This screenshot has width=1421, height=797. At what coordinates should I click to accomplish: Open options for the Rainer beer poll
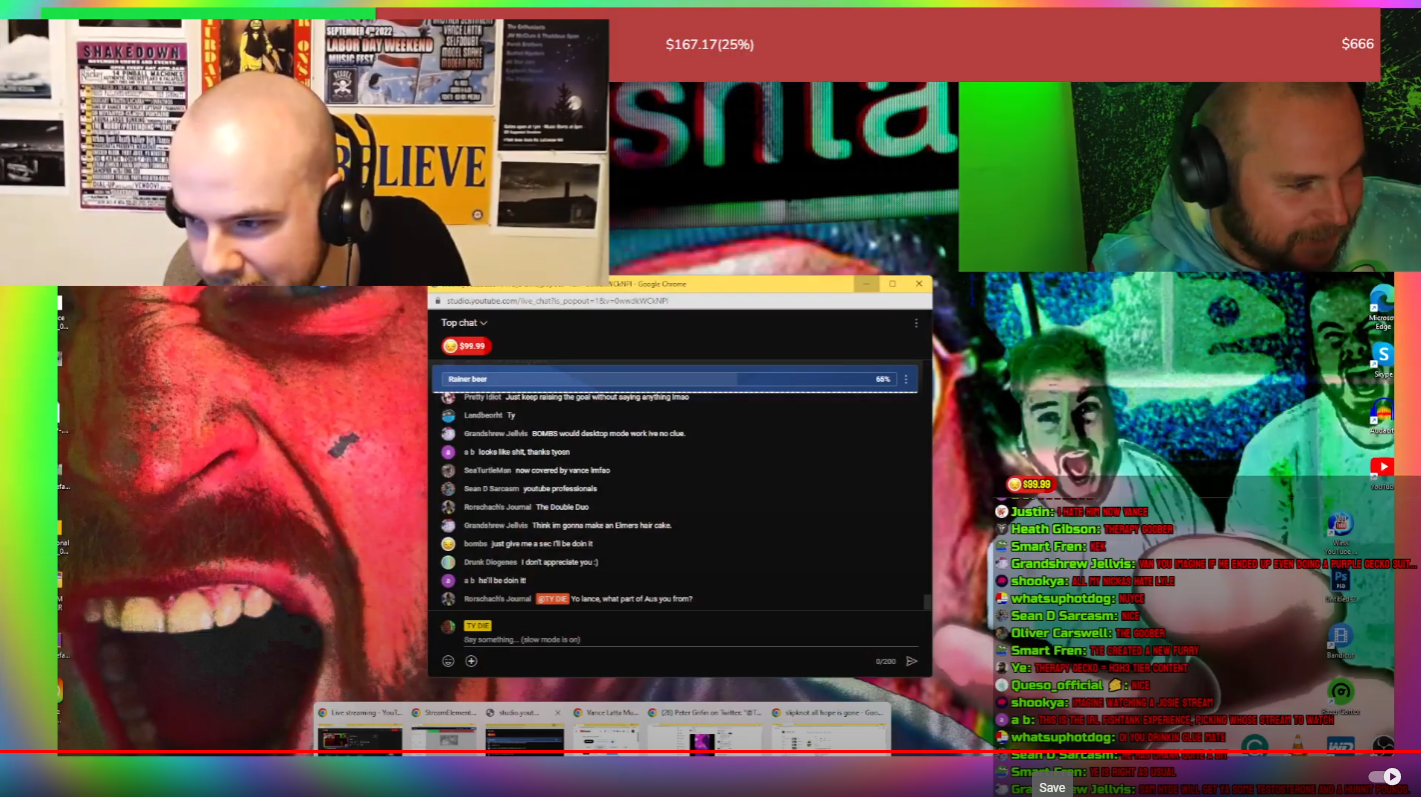906,379
